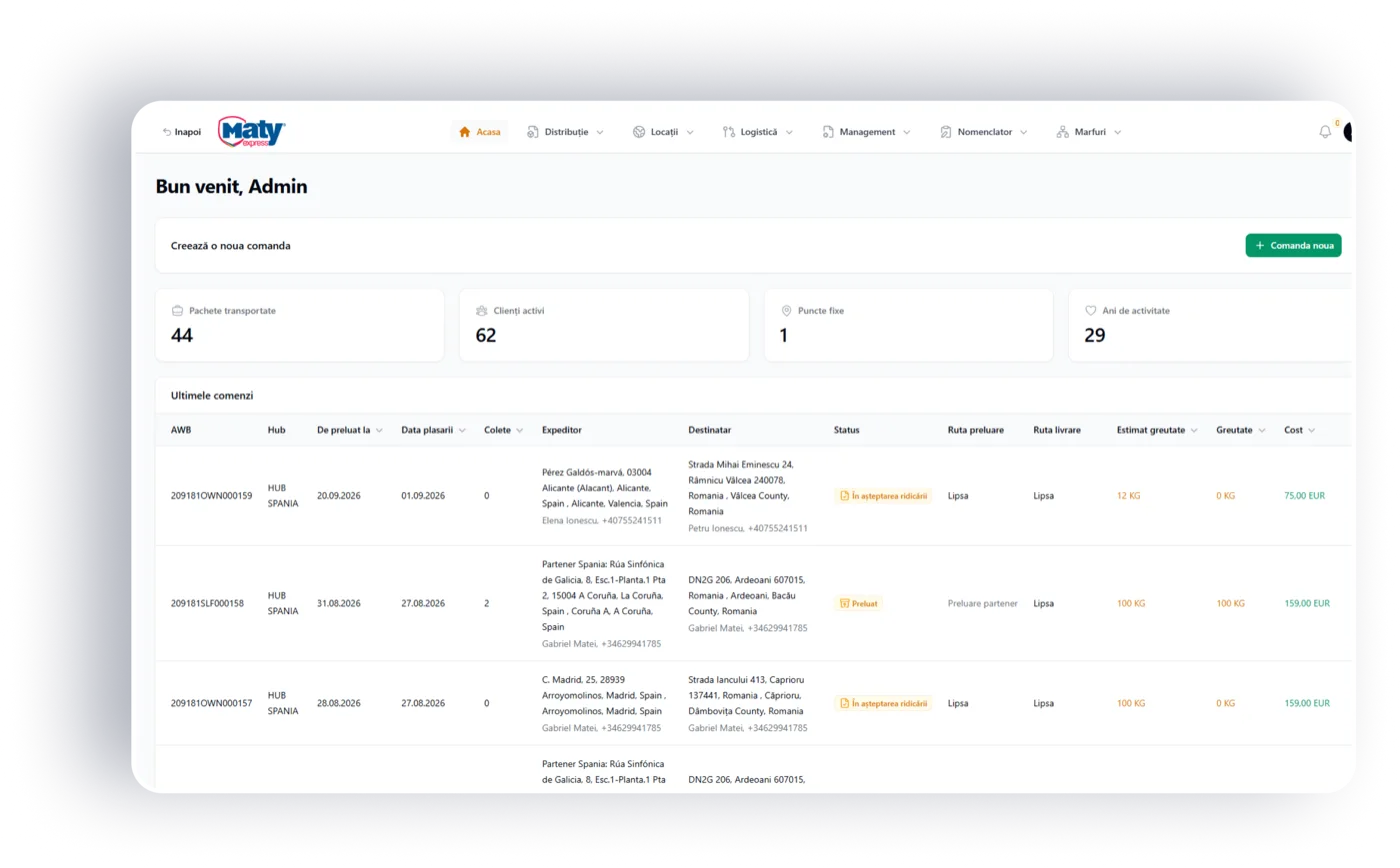Click the Distribuție menu icon

tap(533, 132)
